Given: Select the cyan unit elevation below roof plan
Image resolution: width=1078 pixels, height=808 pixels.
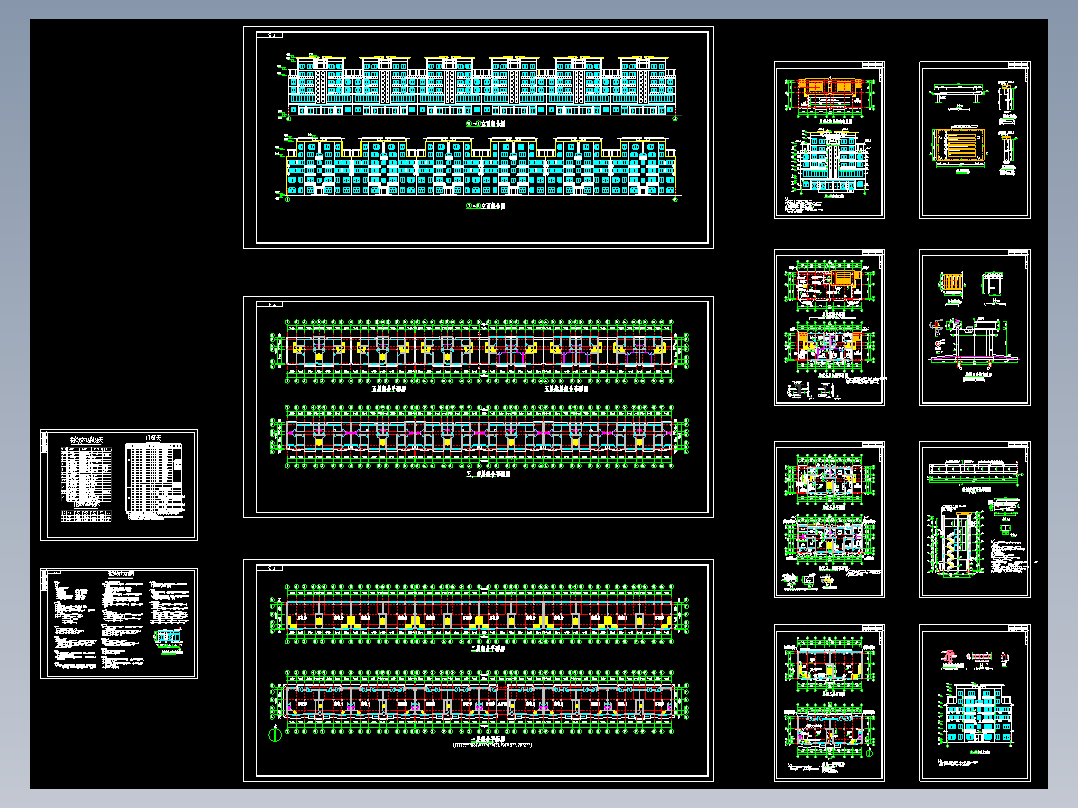Looking at the screenshot, I should [x=830, y=162].
